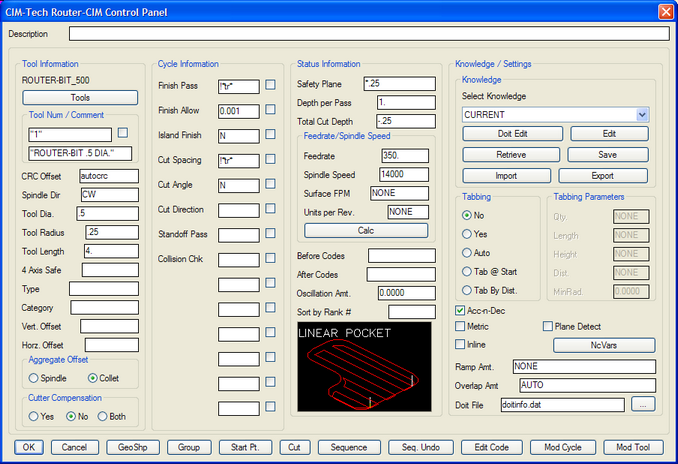Image resolution: width=678 pixels, height=464 pixels.
Task: Click the Tool Dia. input field
Action: (x=108, y=213)
